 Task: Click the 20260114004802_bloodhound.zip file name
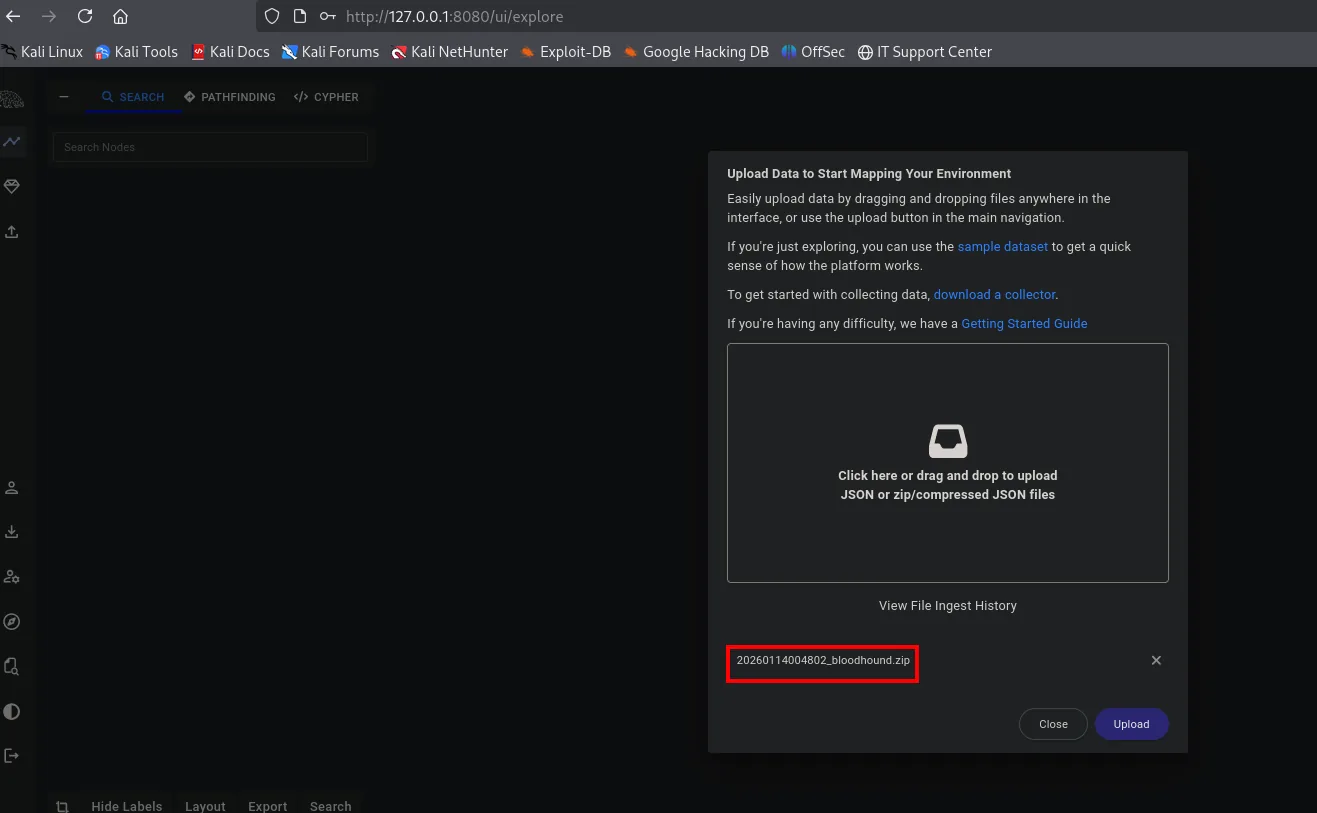pos(823,660)
